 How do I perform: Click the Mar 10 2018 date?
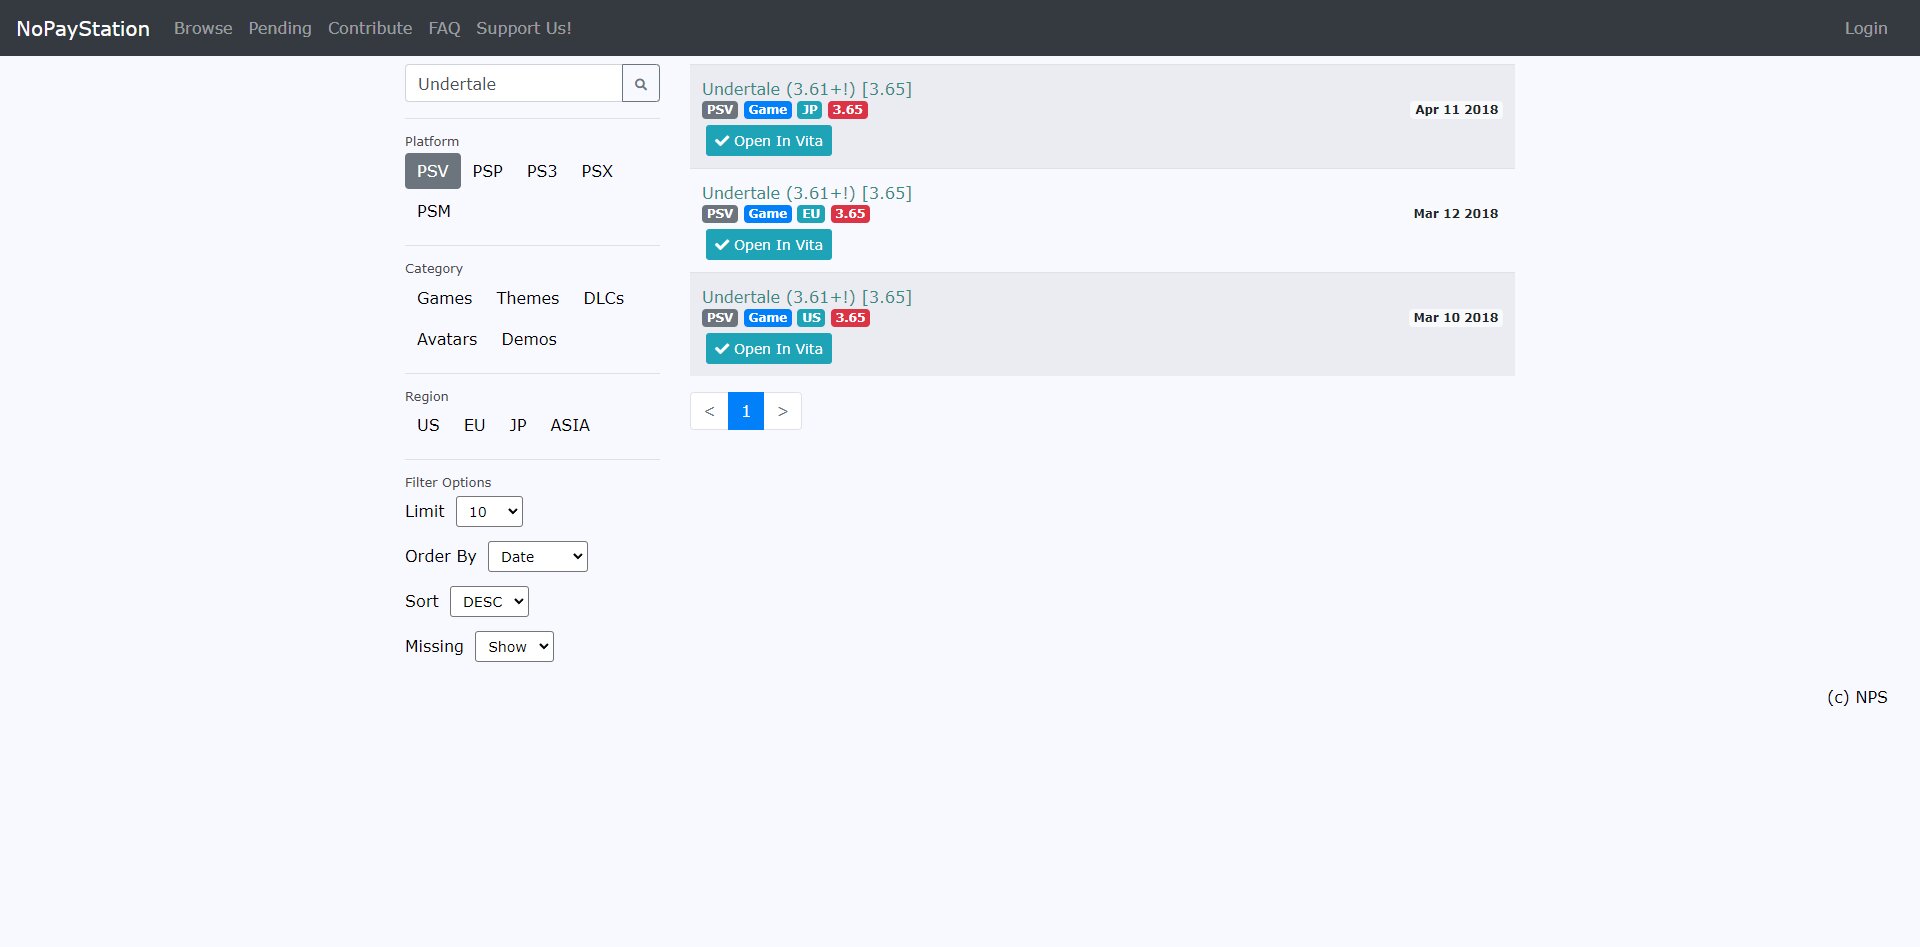tap(1456, 318)
